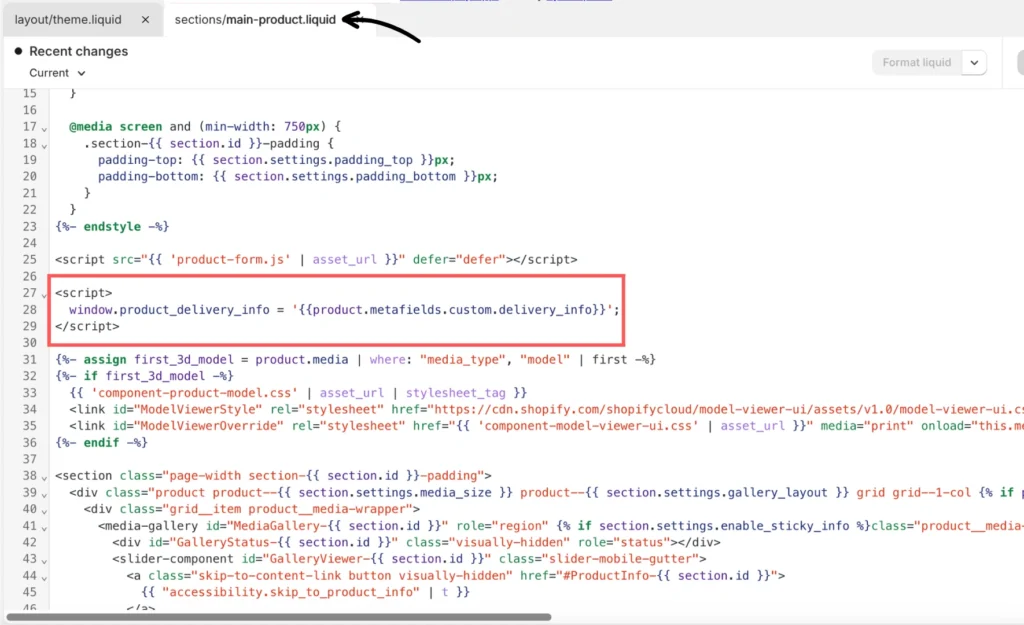The width and height of the screenshot is (1024, 625).
Task: Collapse the @media block at line 17
Action: pyautogui.click(x=45, y=128)
